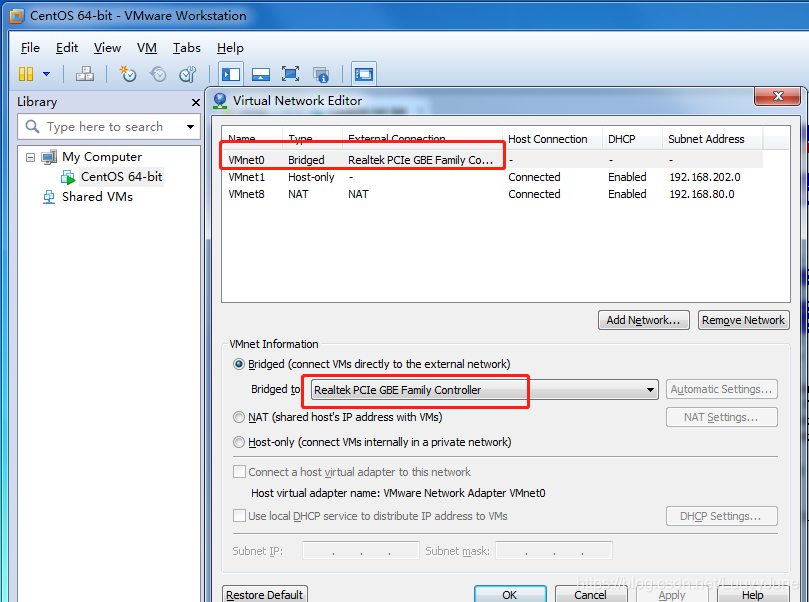Select the VMnet8 NAT network row

[x=493, y=194]
